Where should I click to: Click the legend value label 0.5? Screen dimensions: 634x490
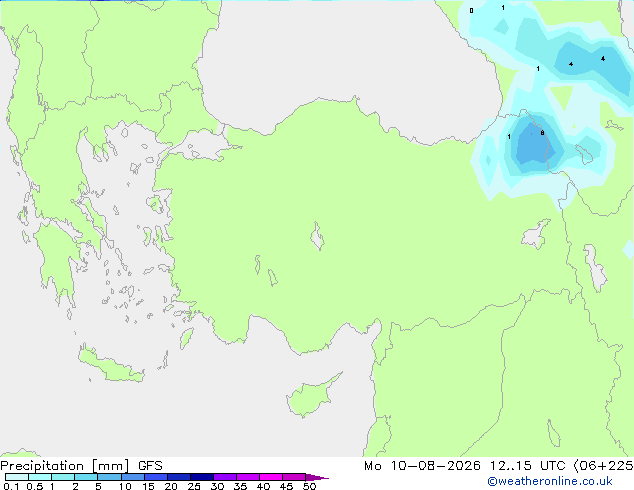(34, 486)
